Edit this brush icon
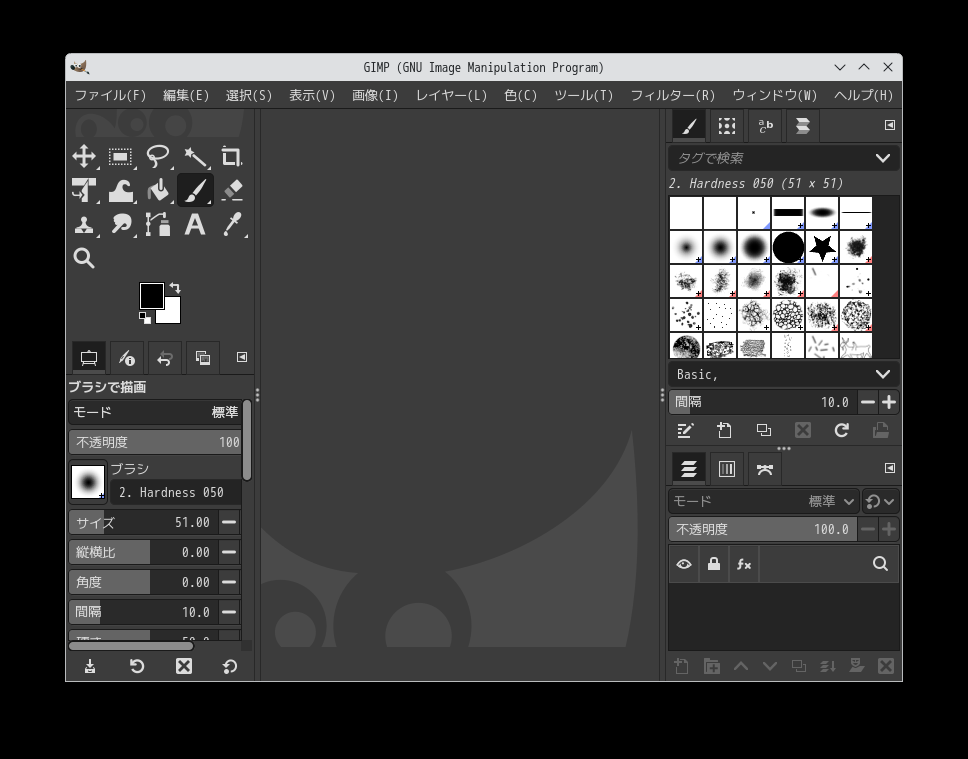968x759 pixels. point(685,430)
